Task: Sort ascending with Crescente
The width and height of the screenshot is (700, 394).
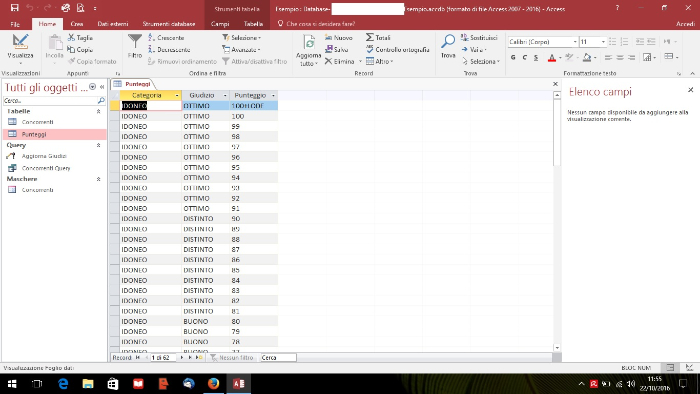Action: [x=166, y=38]
